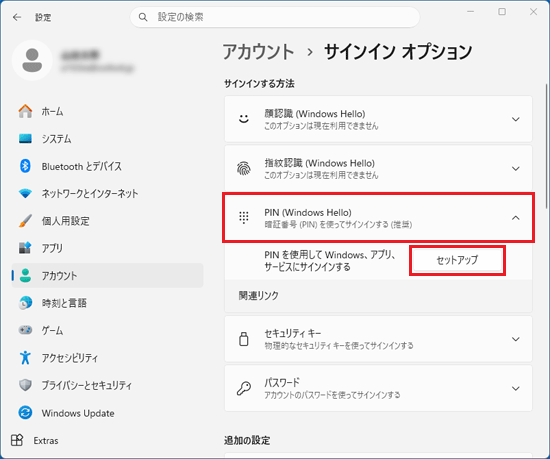Select ゲーム in the sidebar
Viewport: 550px width, 459px height.
click(107, 330)
